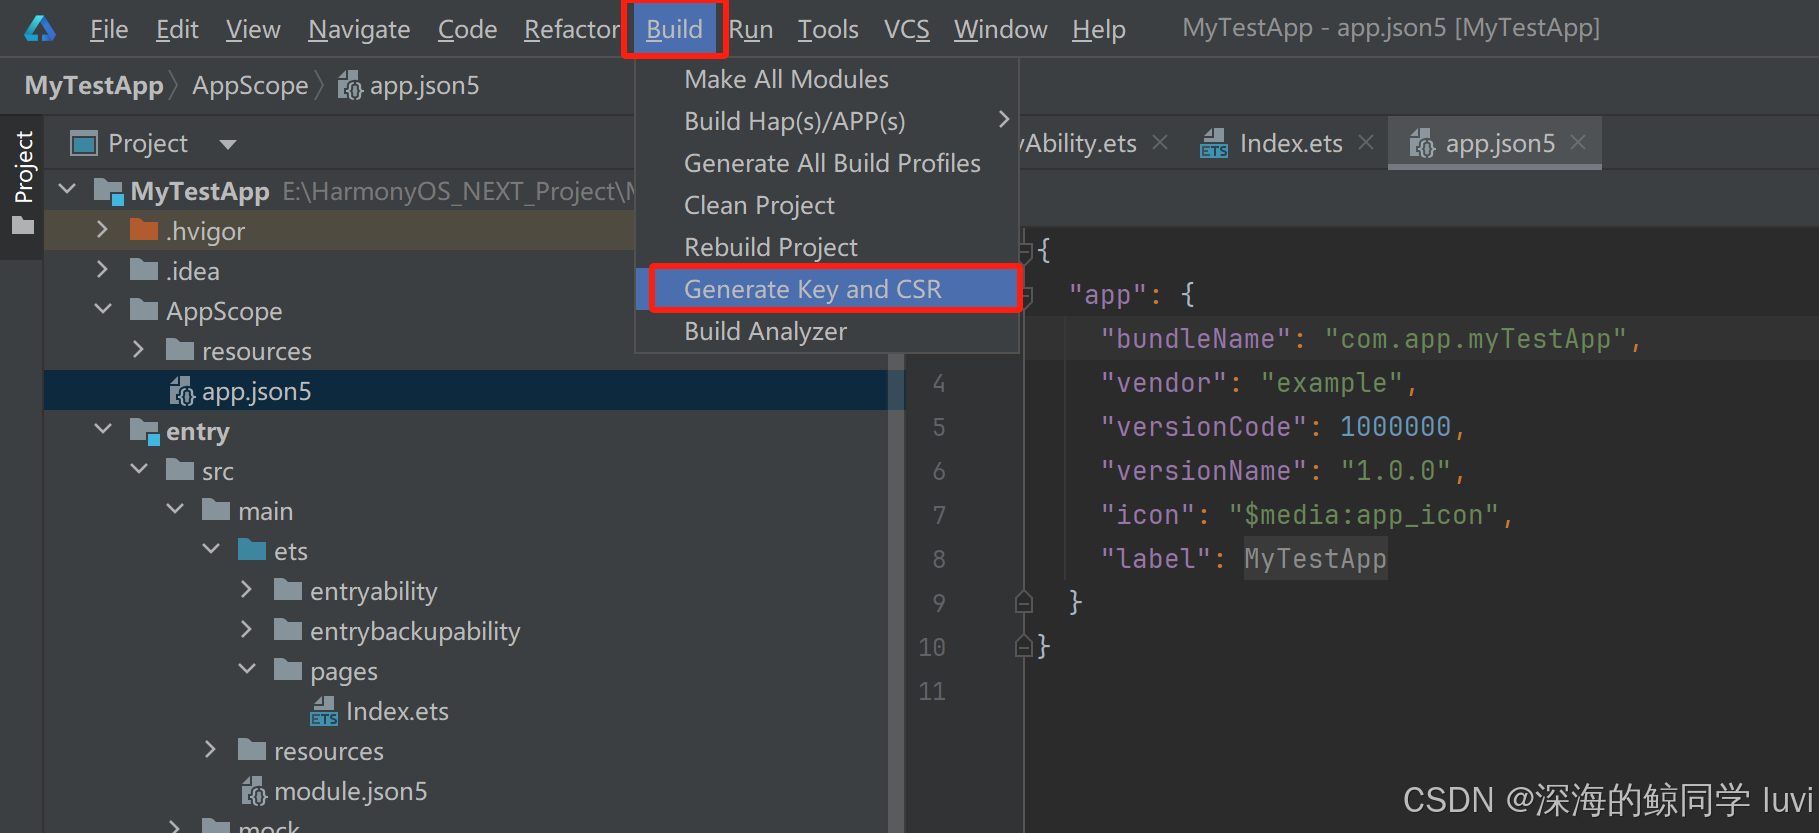Collapse the AppScope folder
The width and height of the screenshot is (1819, 833).
click(x=102, y=310)
